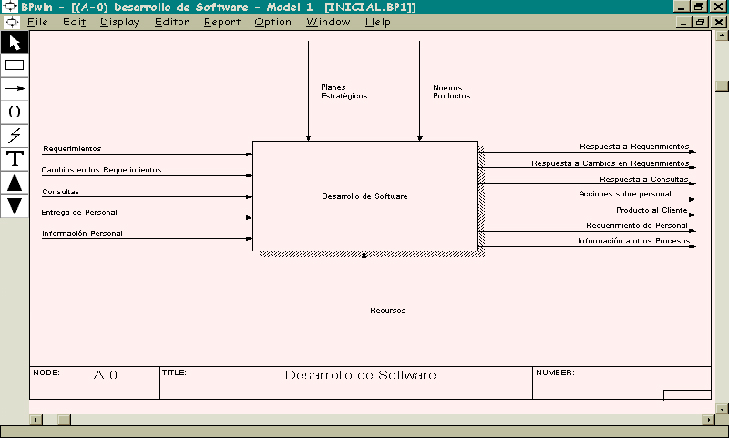Viewport: 729px width, 439px height.
Task: Go to parent diagram with up triangle
Action: pos(15,182)
